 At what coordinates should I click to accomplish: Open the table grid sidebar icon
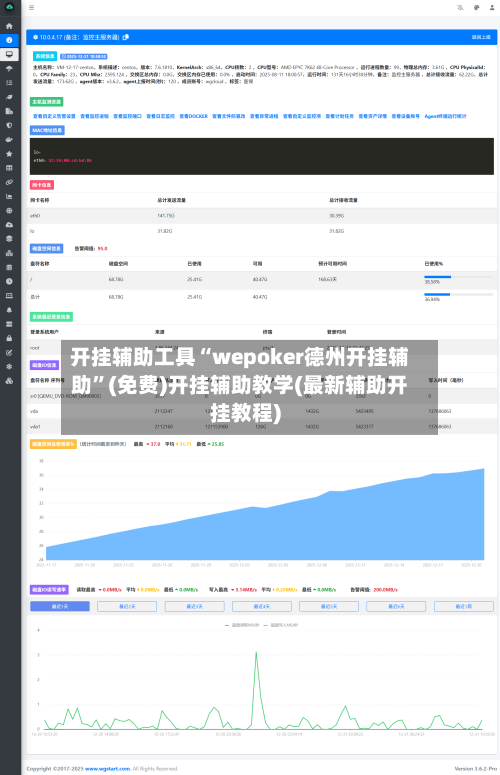point(9,168)
